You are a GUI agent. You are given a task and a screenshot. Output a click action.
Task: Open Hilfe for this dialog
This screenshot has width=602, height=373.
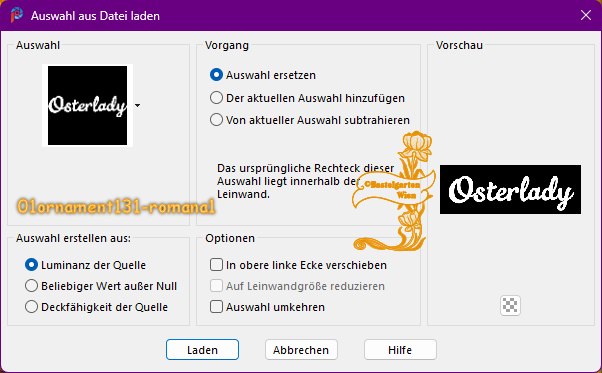pos(400,350)
